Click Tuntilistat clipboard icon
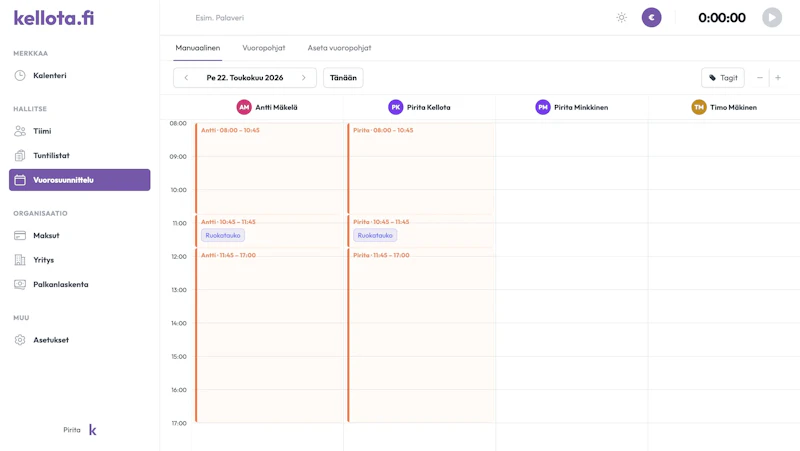 [20, 156]
